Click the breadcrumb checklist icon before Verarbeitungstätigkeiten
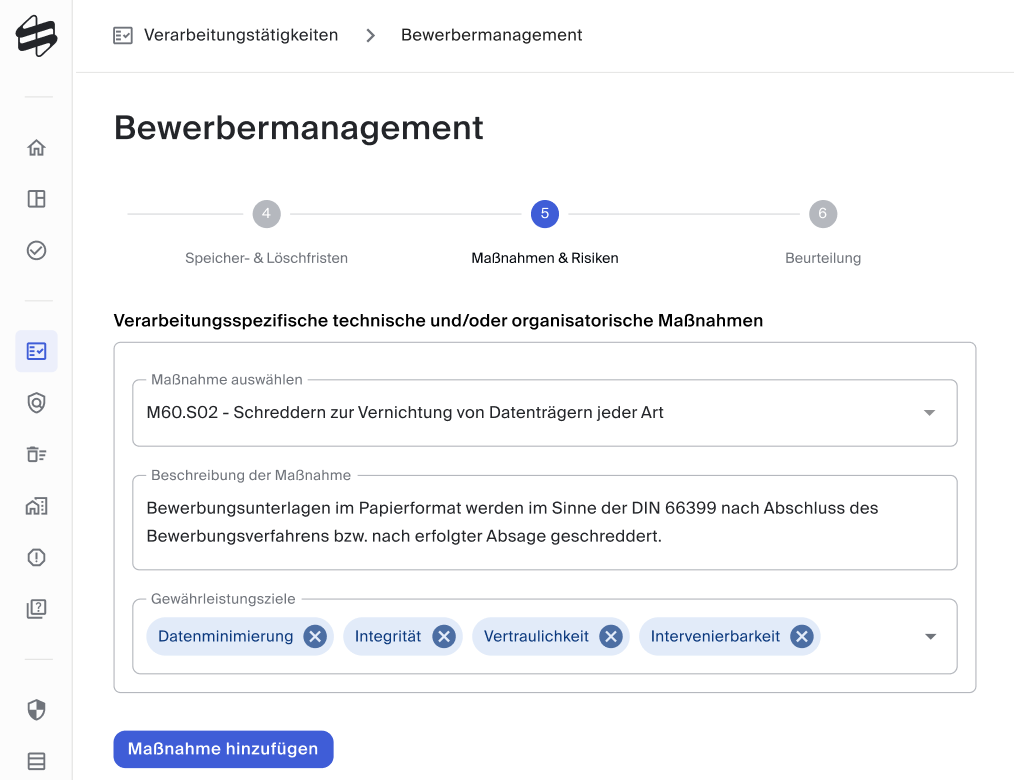 (x=123, y=35)
